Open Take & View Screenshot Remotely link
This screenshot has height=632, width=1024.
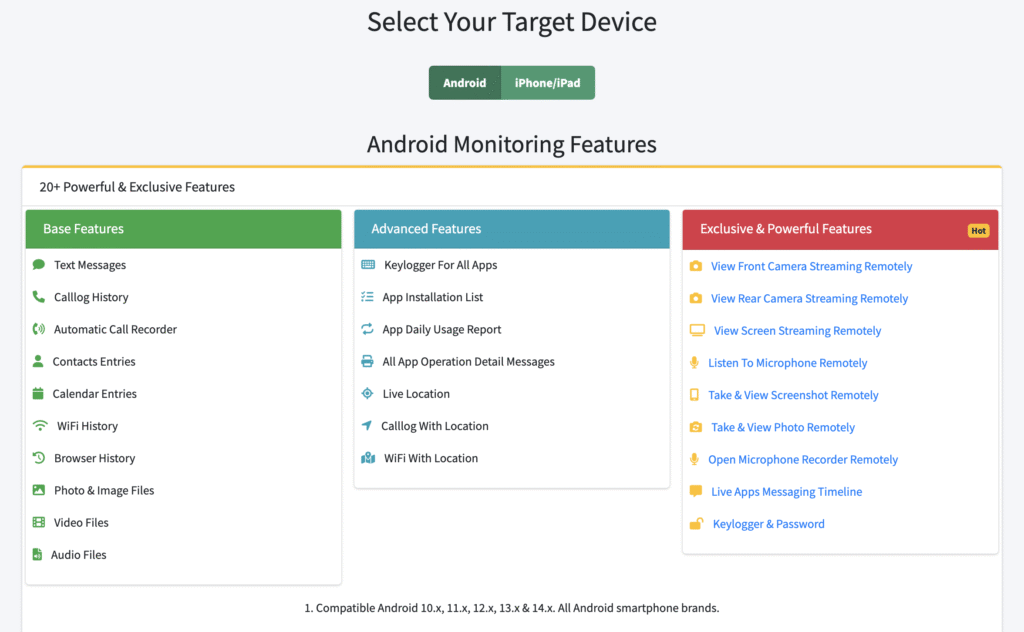pos(793,395)
